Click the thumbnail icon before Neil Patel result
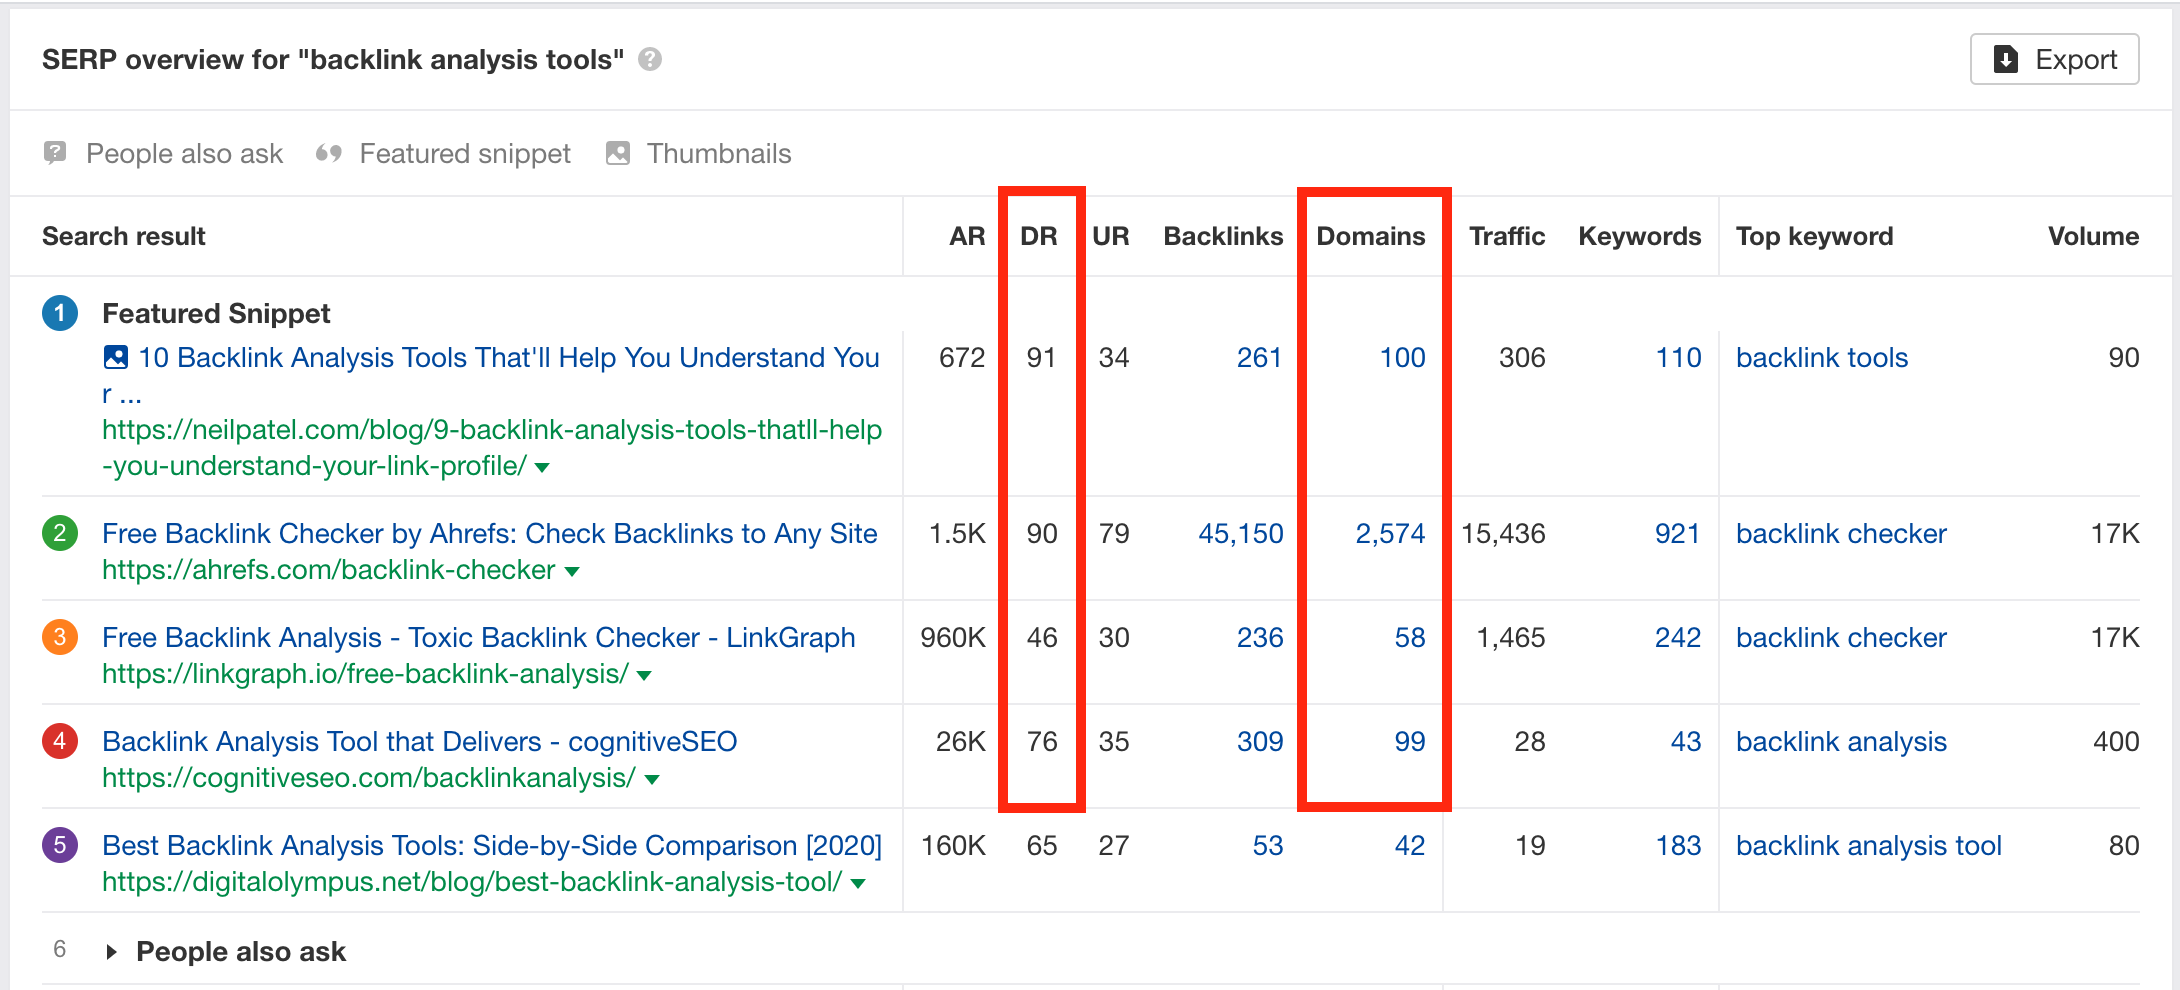Image resolution: width=2180 pixels, height=990 pixels. pyautogui.click(x=116, y=357)
